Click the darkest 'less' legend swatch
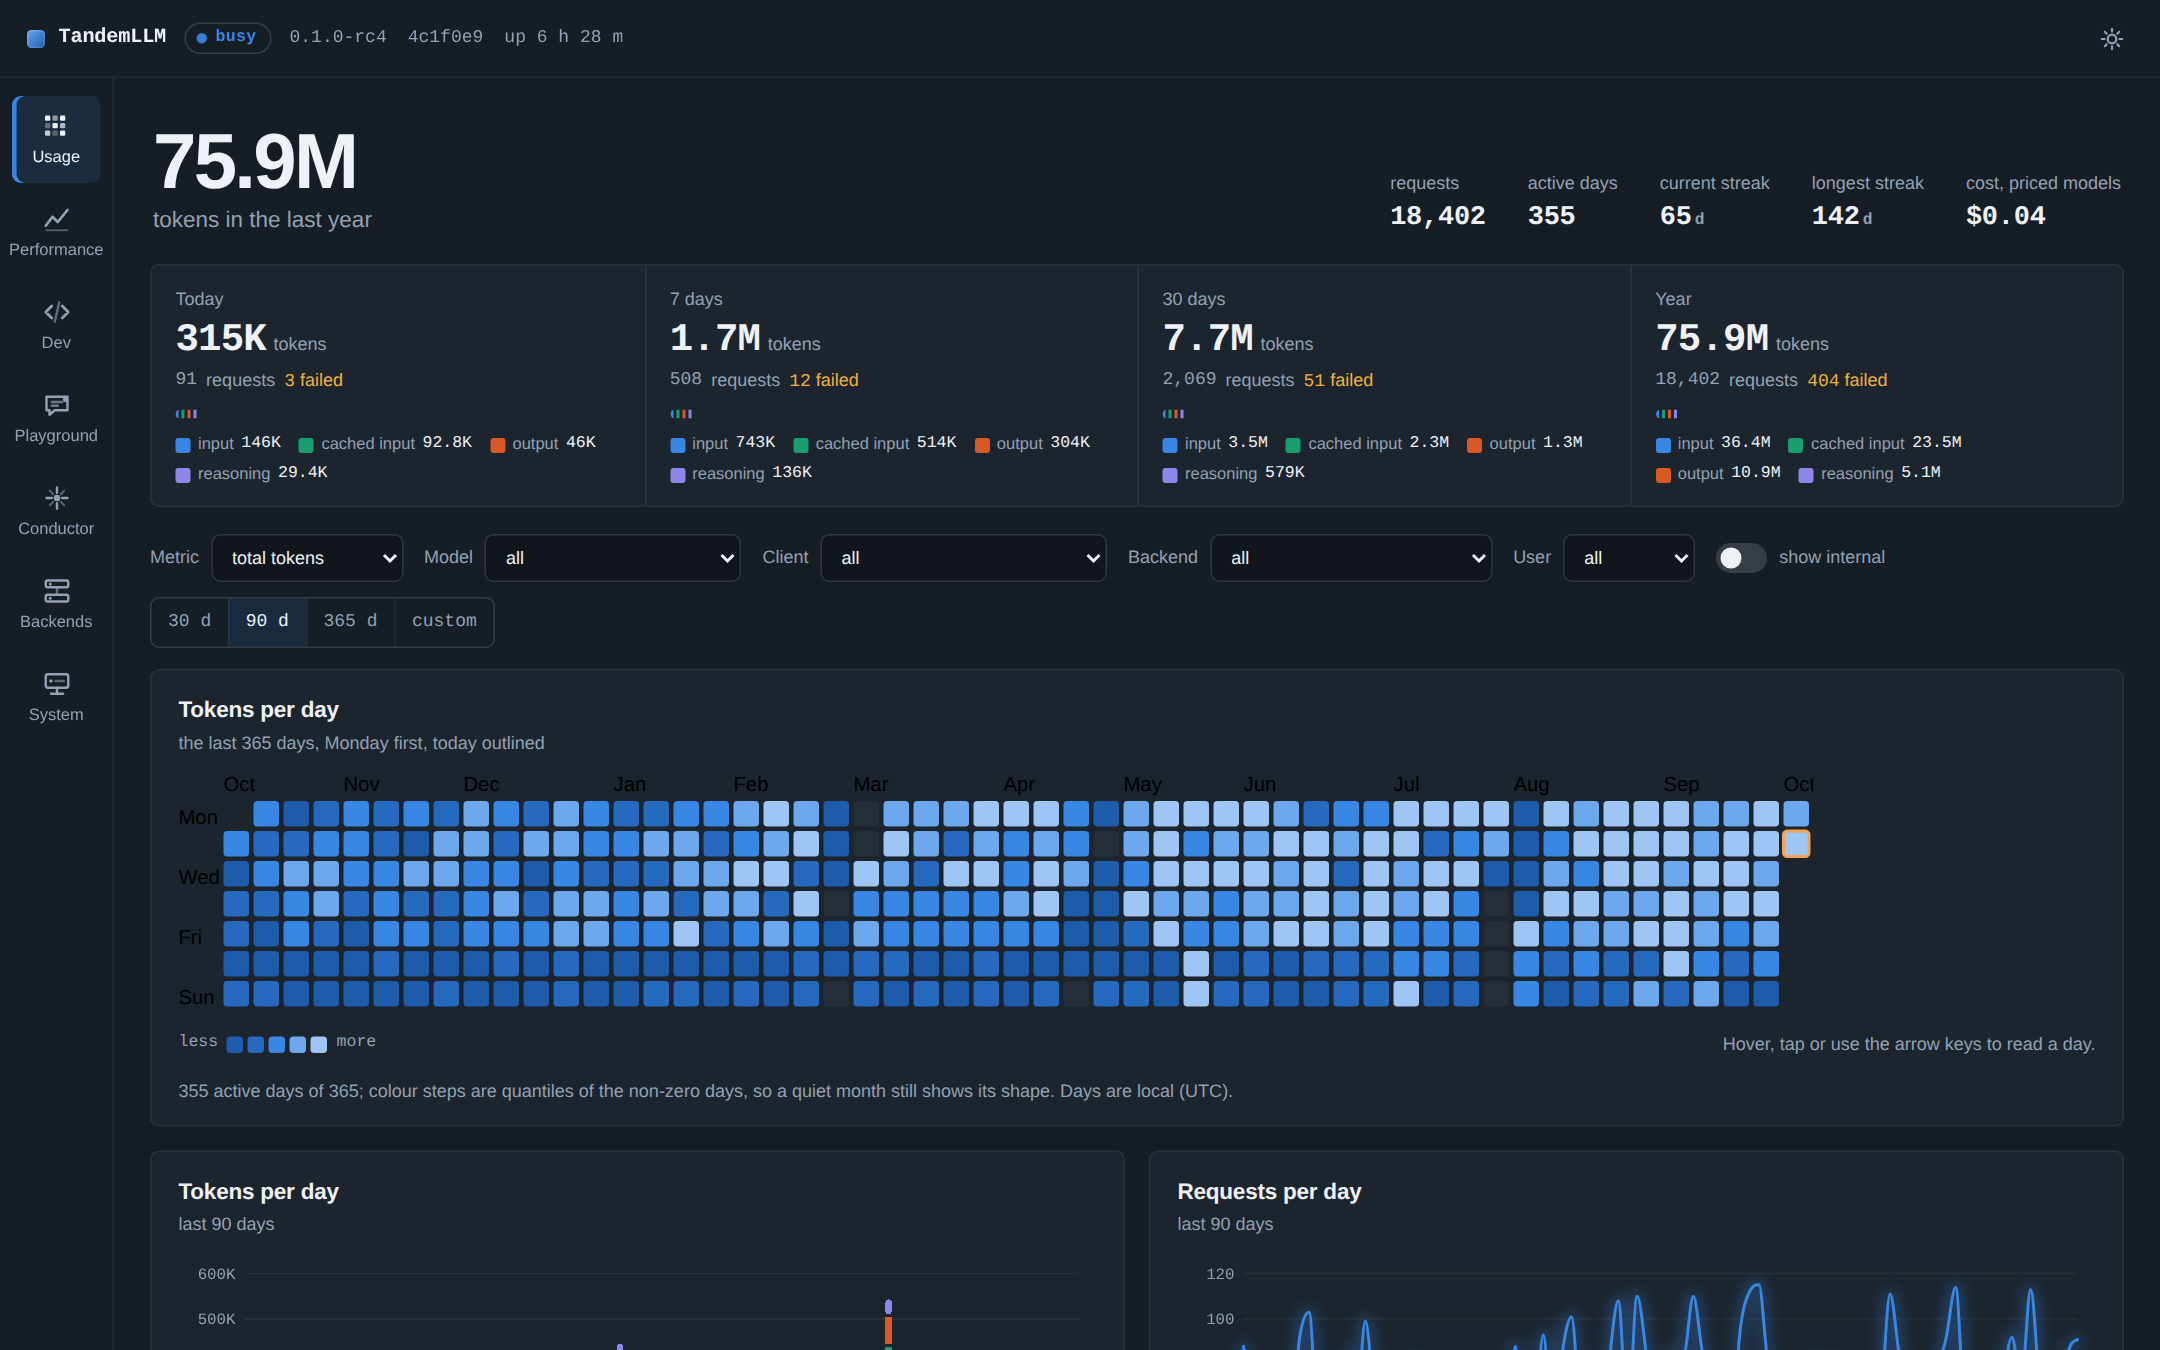2160x1350 pixels. click(x=235, y=1045)
